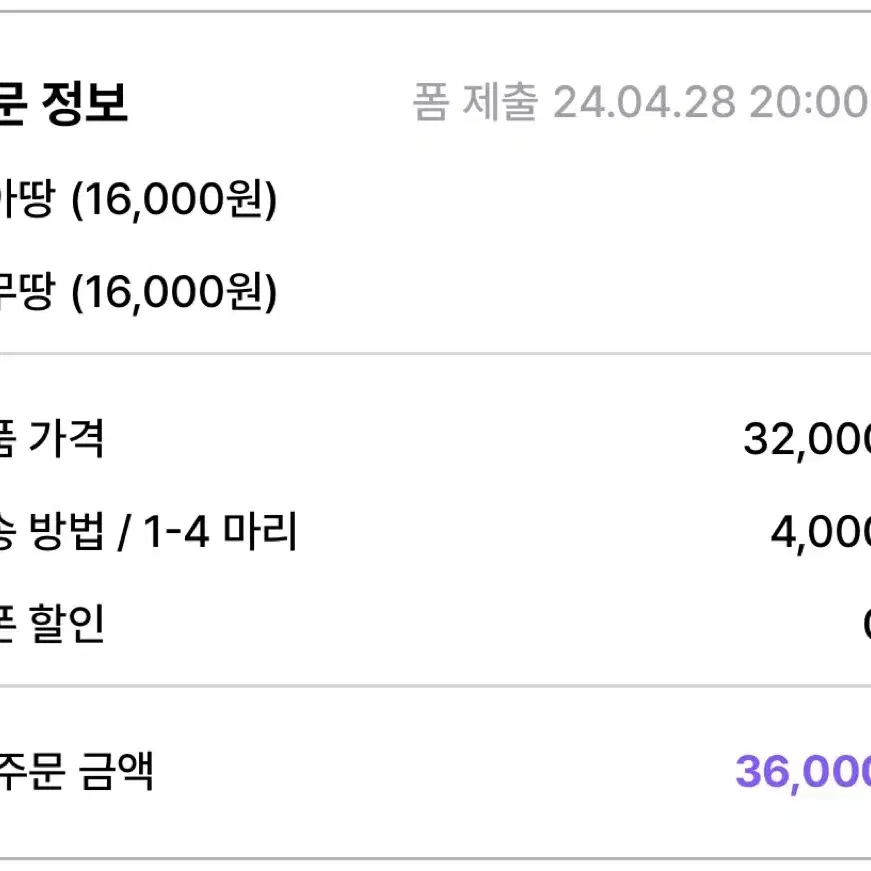This screenshot has height=871, width=871.
Task: Select the 0 discount value
Action: click(x=867, y=624)
